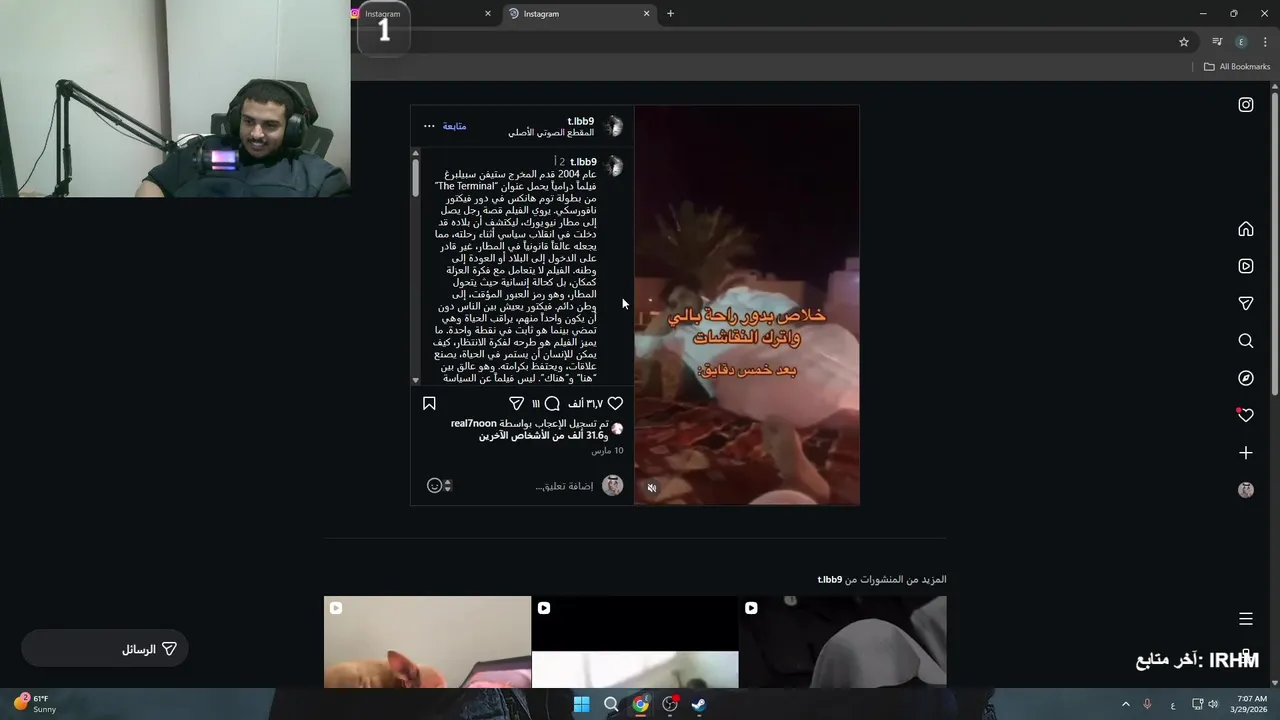
Task: Open a new browser tab
Action: [671, 14]
